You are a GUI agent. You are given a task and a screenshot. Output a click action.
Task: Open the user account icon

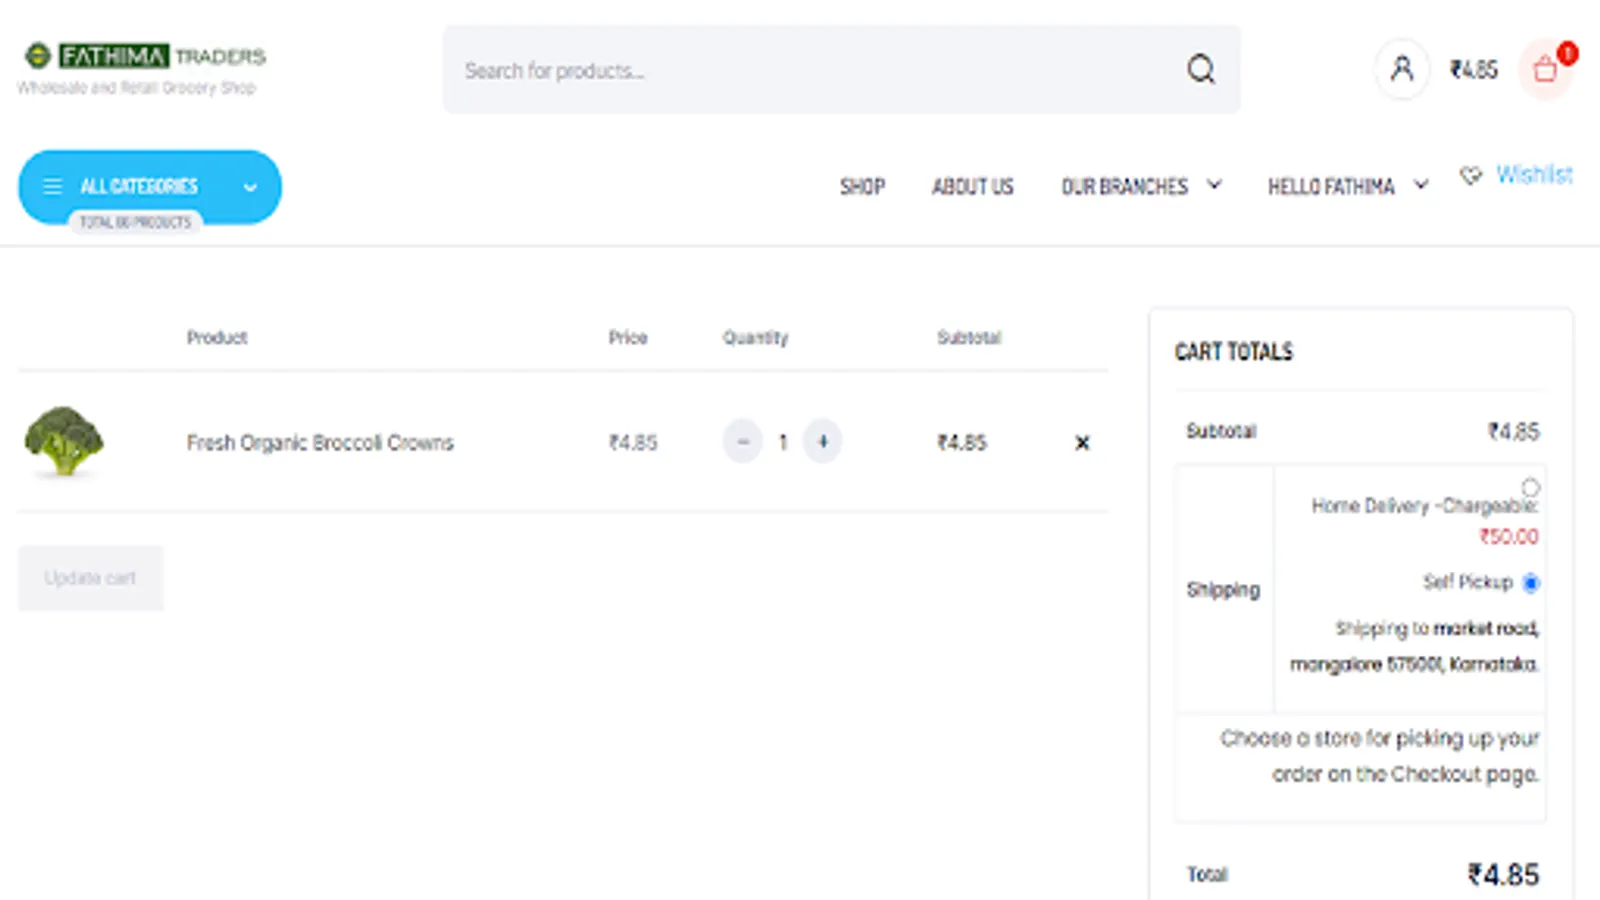tap(1402, 69)
